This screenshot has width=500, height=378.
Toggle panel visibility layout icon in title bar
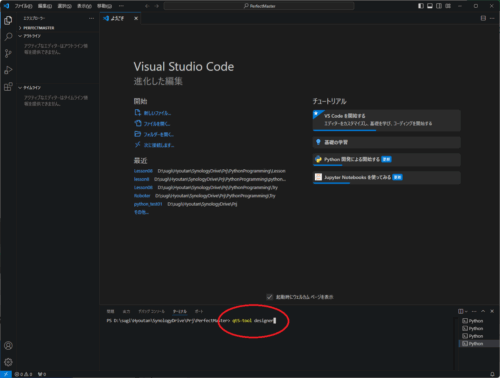[430, 6]
